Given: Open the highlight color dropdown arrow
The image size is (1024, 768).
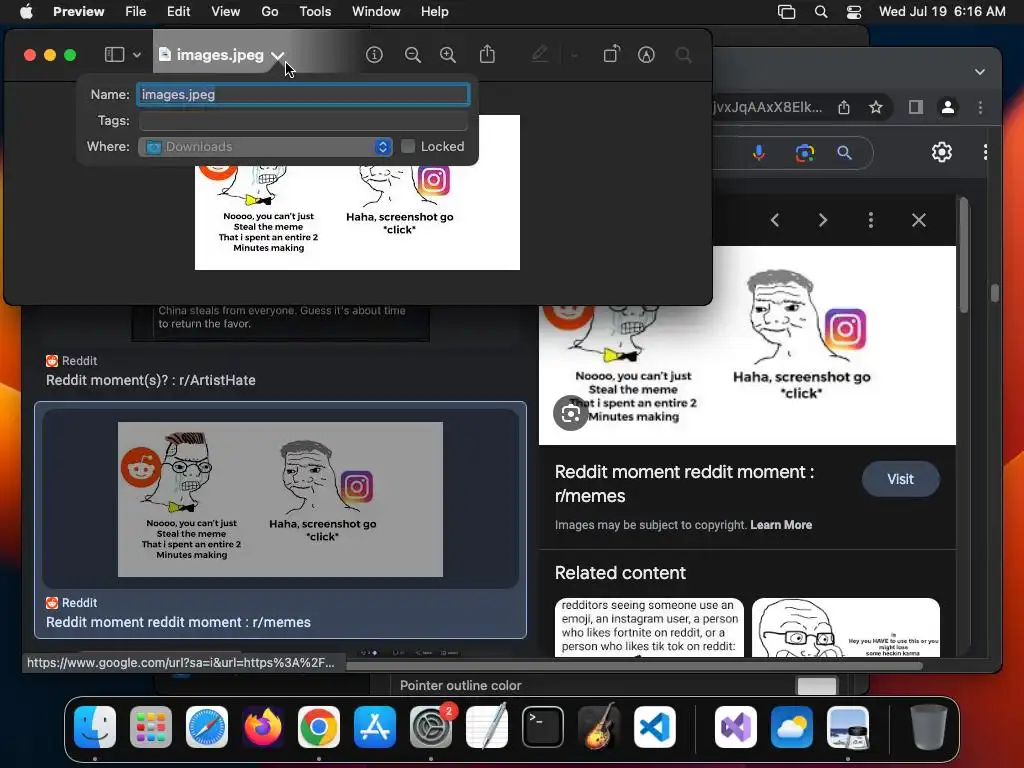Looking at the screenshot, I should [574, 56].
